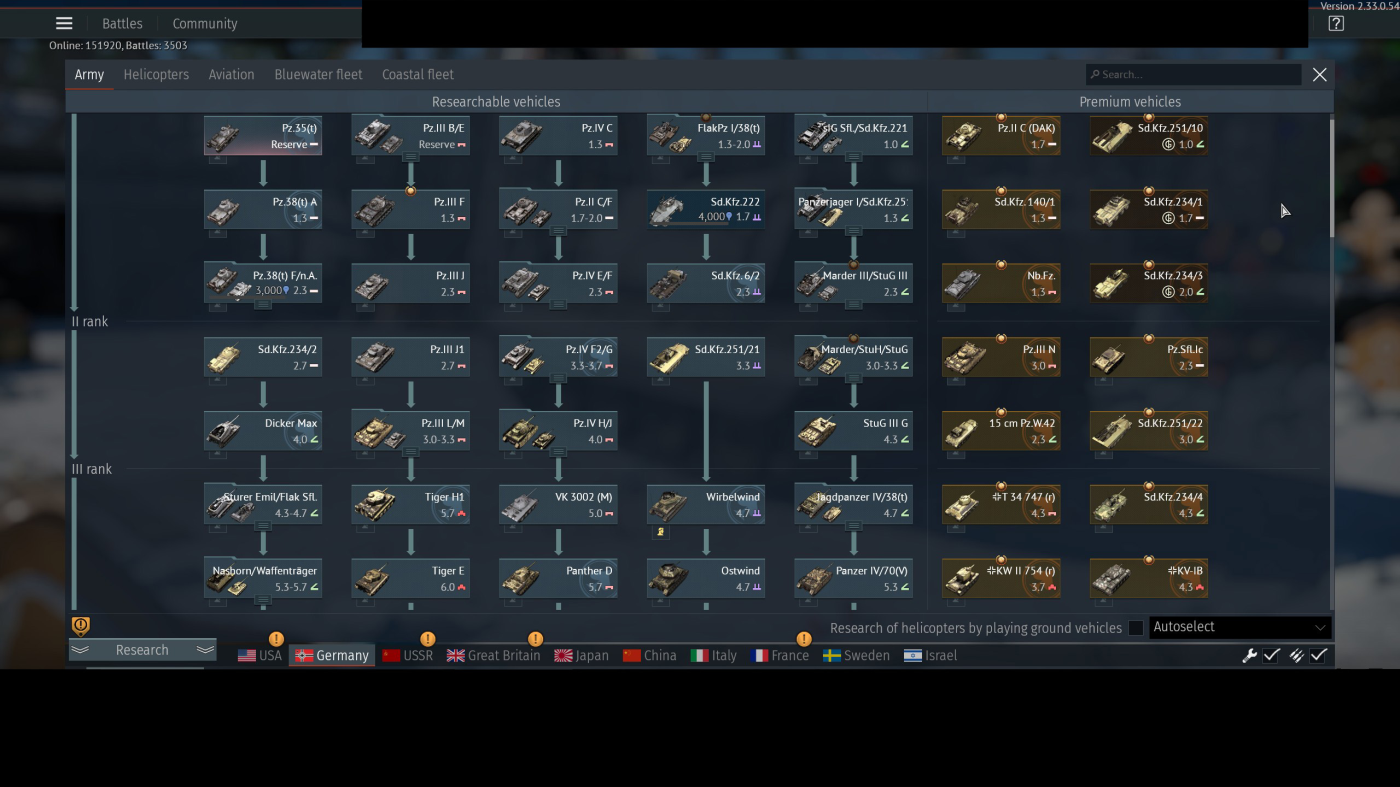The image size is (1400, 787).
Task: Focus the vehicle Search field
Action: [1194, 75]
